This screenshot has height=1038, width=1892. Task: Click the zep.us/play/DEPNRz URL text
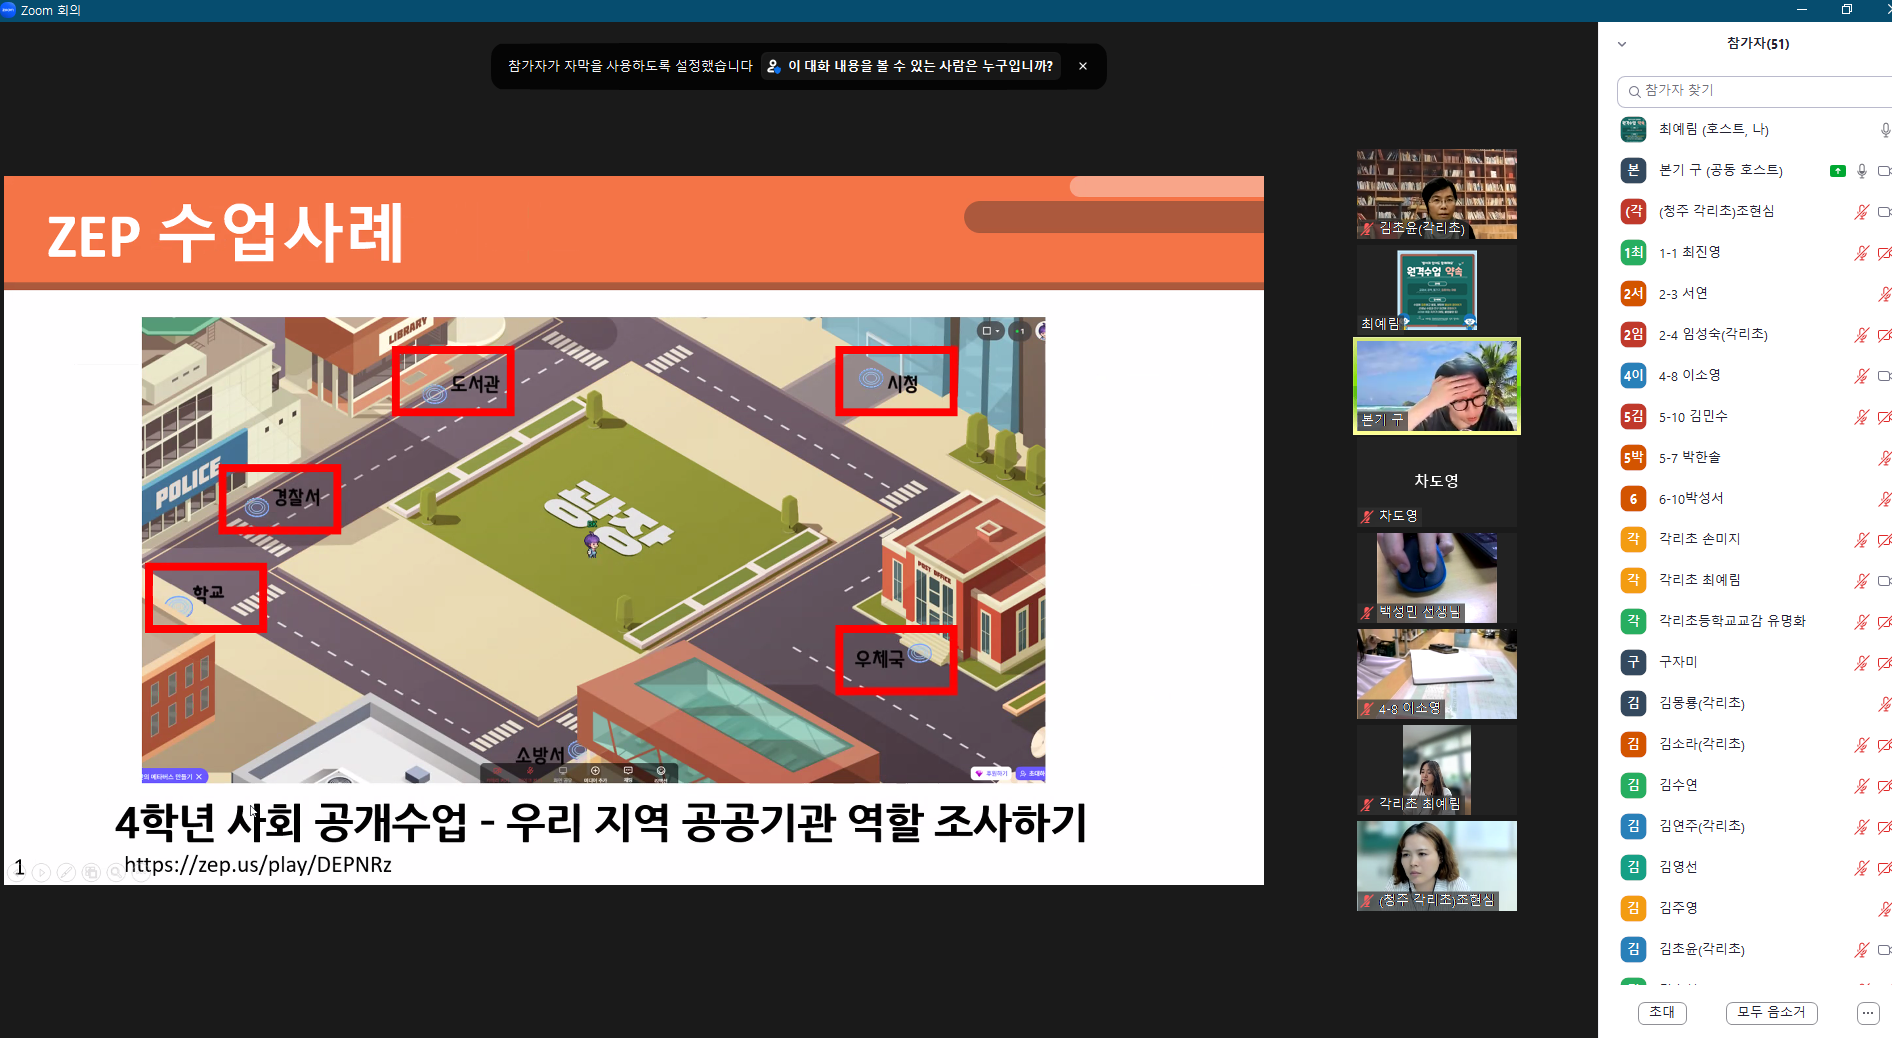point(258,865)
